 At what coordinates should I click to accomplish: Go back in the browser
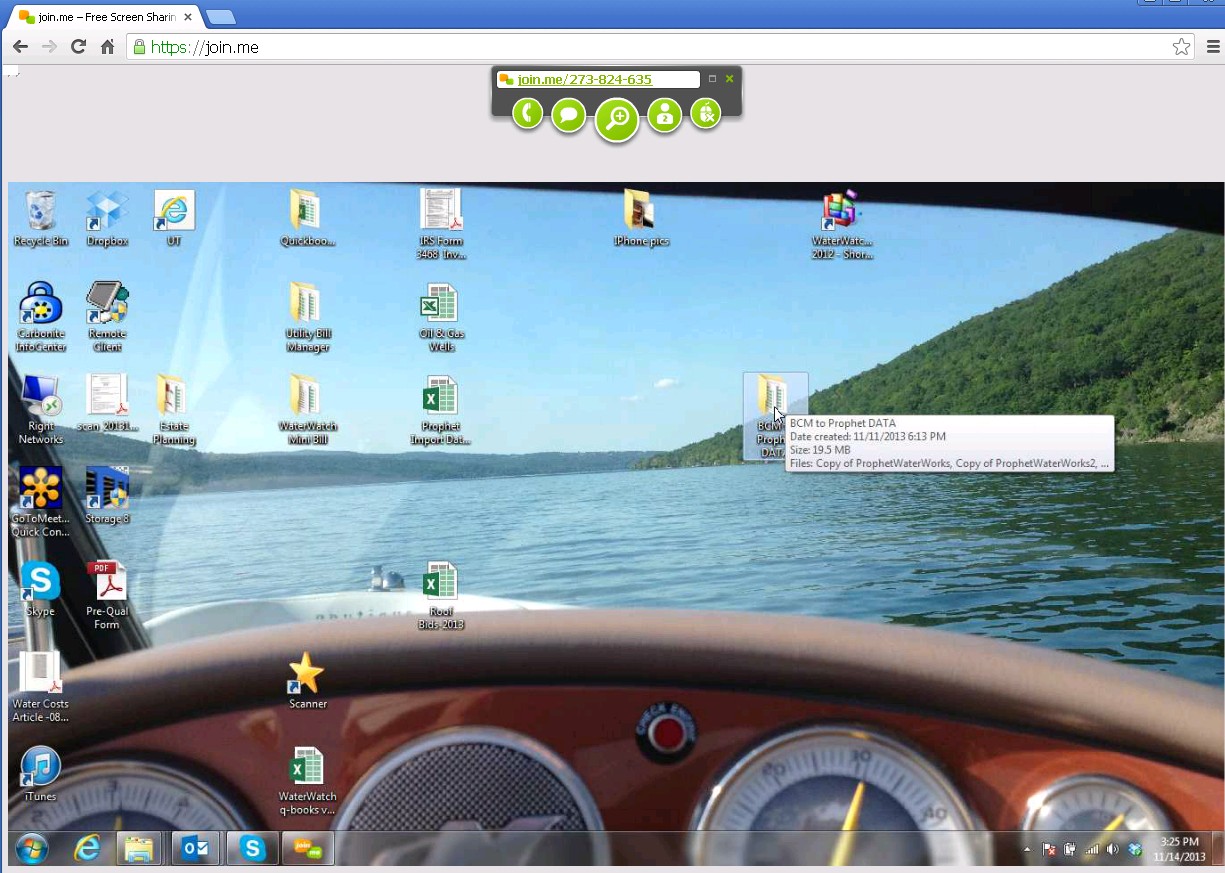point(20,46)
